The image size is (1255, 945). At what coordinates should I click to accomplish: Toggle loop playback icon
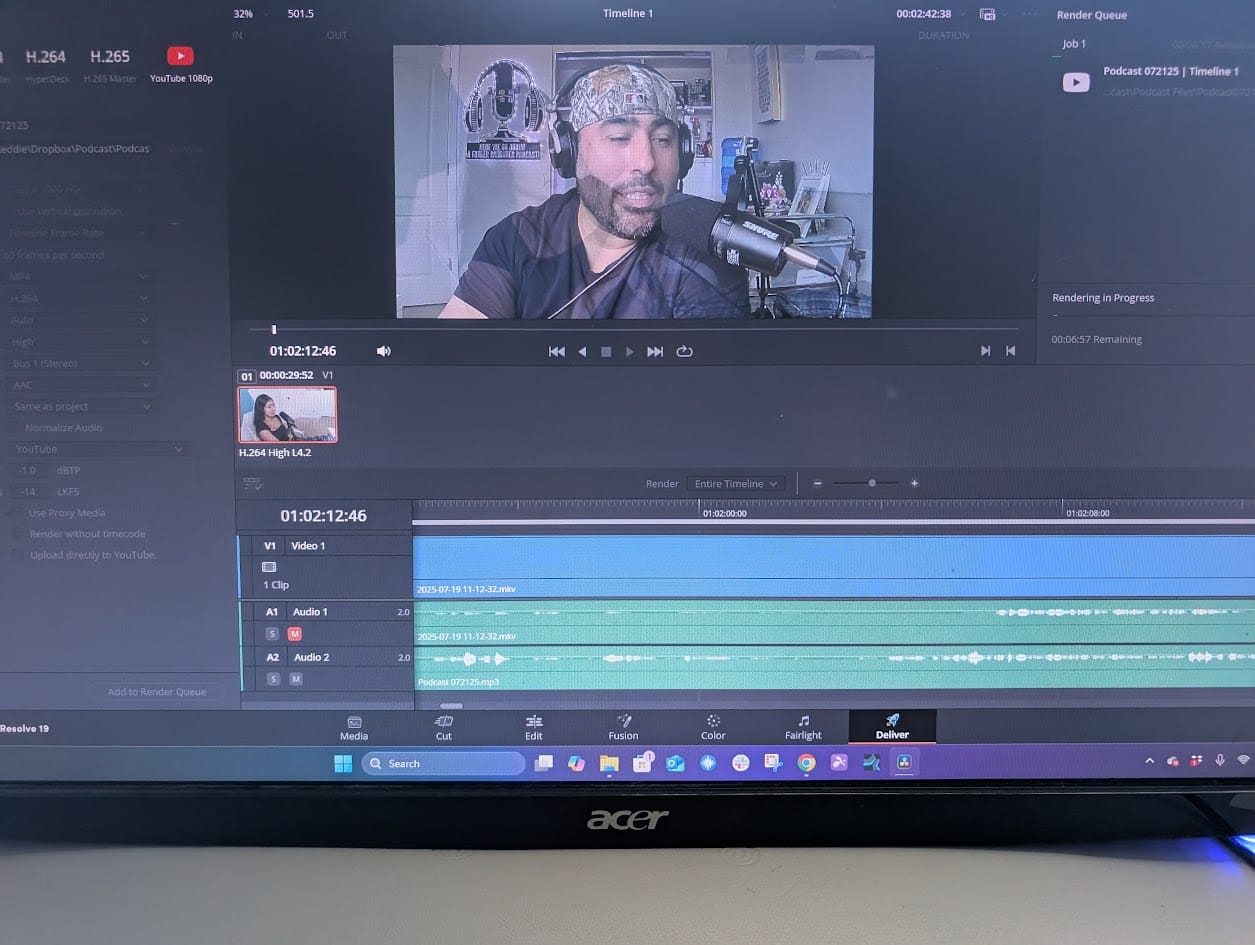coord(684,352)
